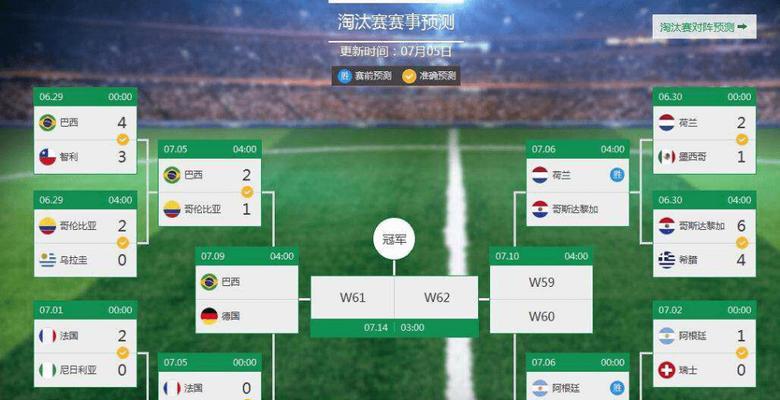780x400 pixels.
Task: Click the Nigeria flag icon
Action: pyautogui.click(x=48, y=370)
